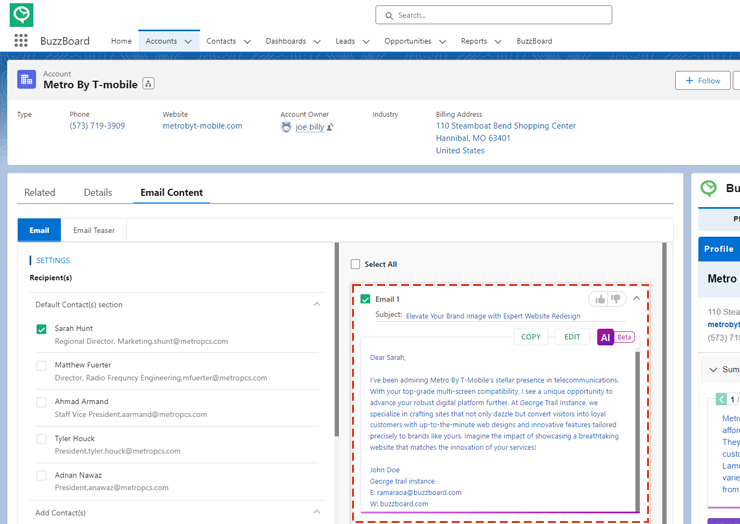Image resolution: width=740 pixels, height=524 pixels.
Task: Open metrobyt-mobile.com website link
Action: (202, 126)
